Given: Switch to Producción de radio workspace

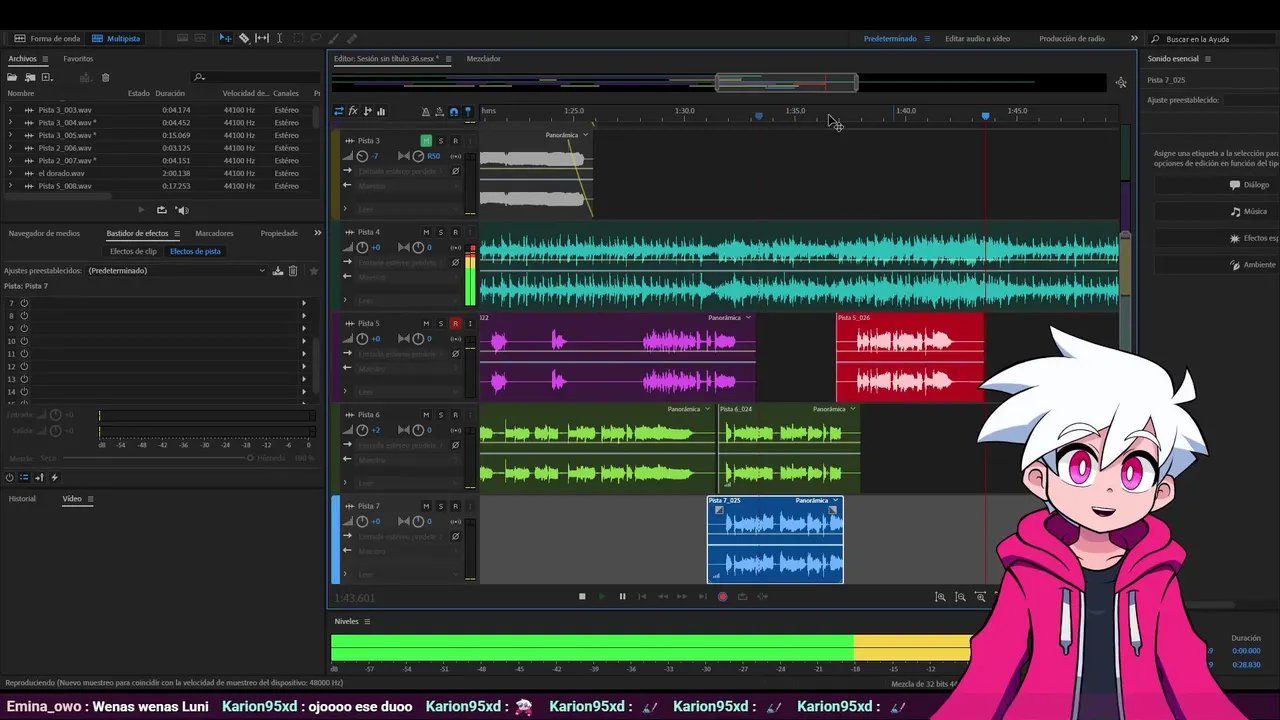Looking at the screenshot, I should tap(1072, 39).
